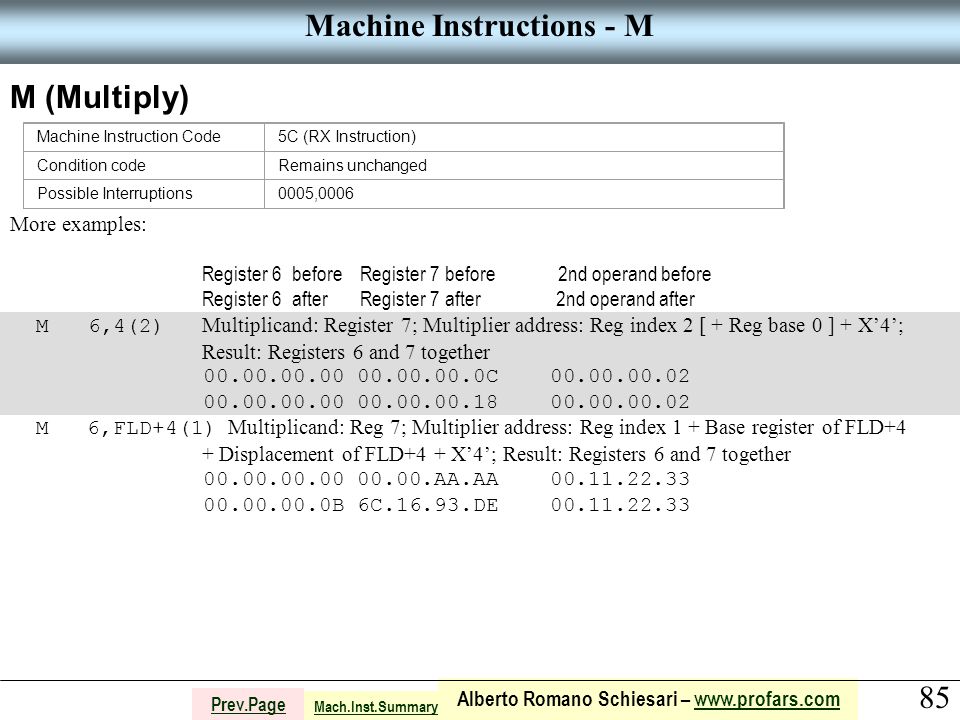The image size is (960, 720).
Task: Click the slide title 'Machine Instructions - M'
Action: coord(479,26)
